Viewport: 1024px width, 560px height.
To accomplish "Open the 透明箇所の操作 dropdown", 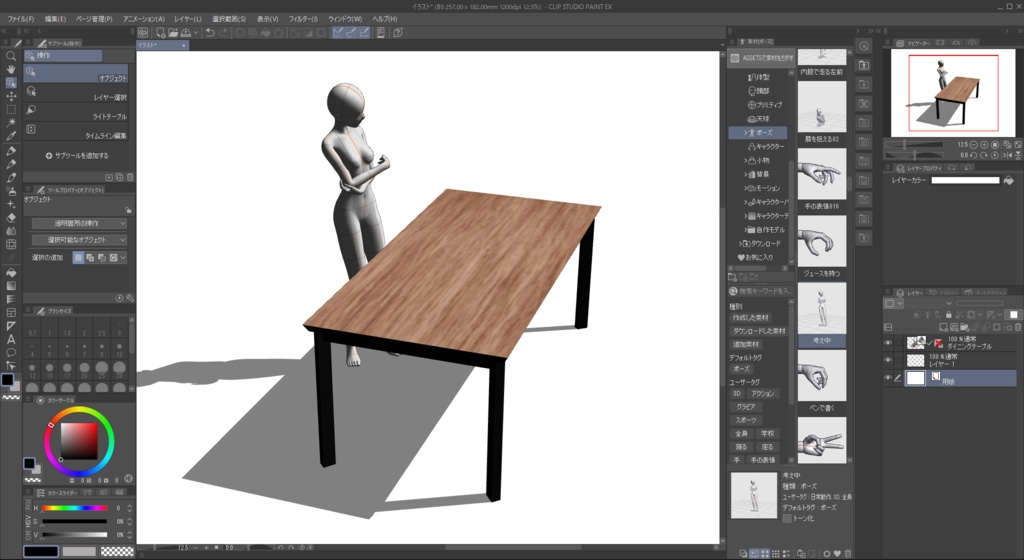I will click(79, 223).
